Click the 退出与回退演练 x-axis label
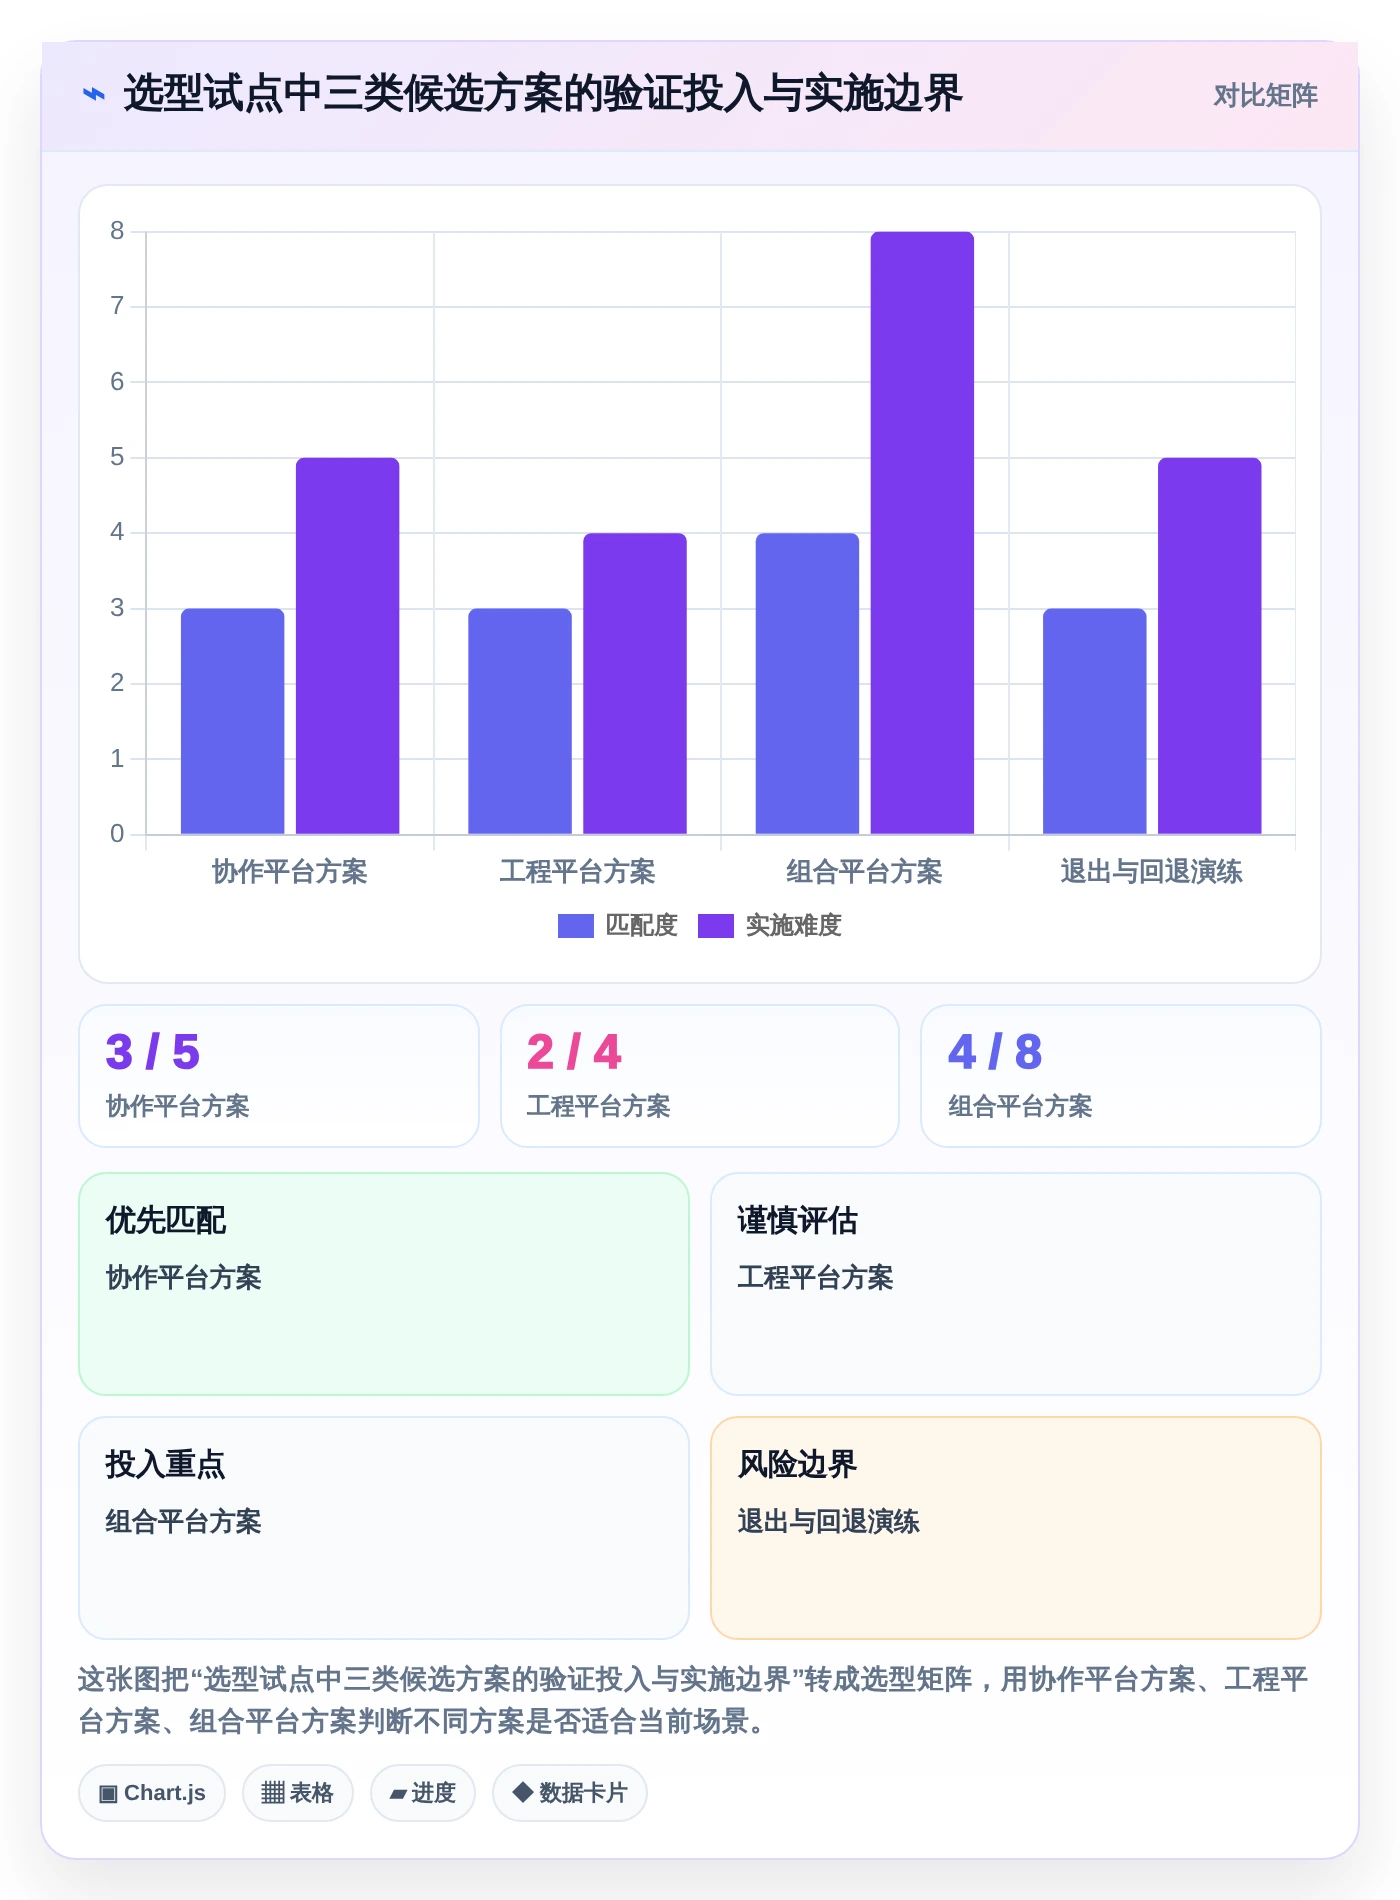Image resolution: width=1400 pixels, height=1900 pixels. coord(1152,872)
